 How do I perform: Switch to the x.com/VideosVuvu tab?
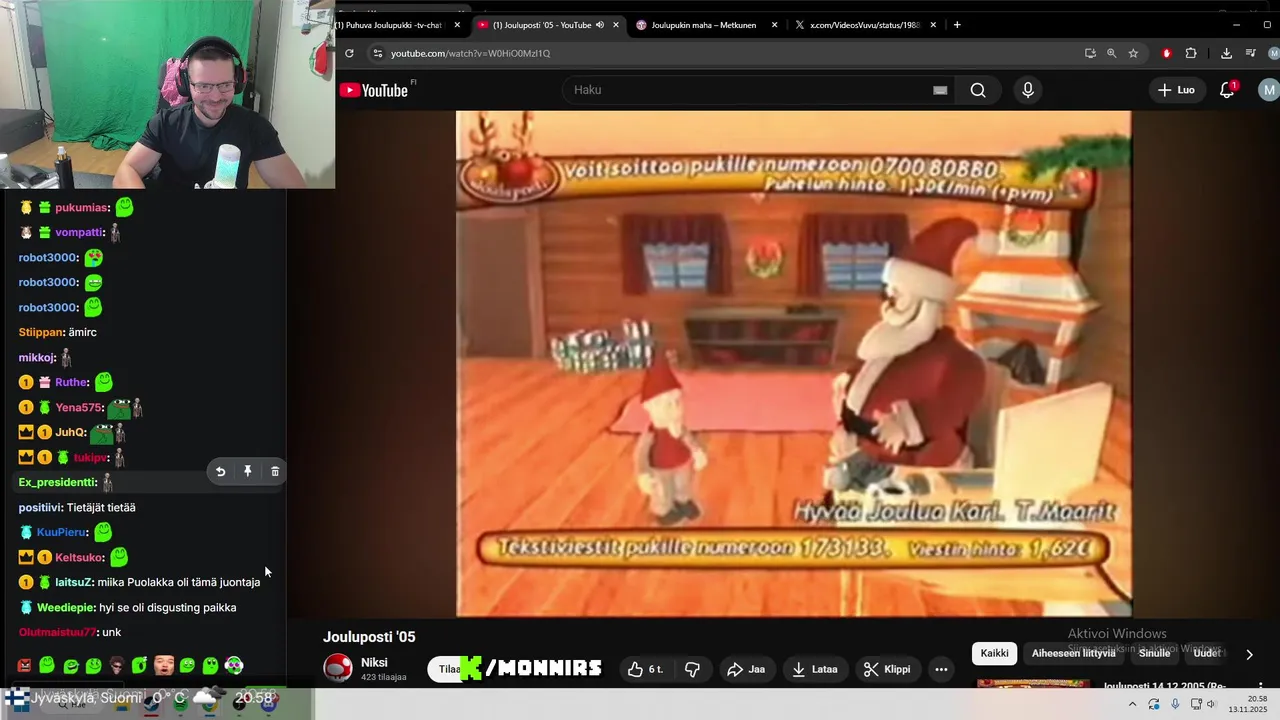[x=863, y=25]
